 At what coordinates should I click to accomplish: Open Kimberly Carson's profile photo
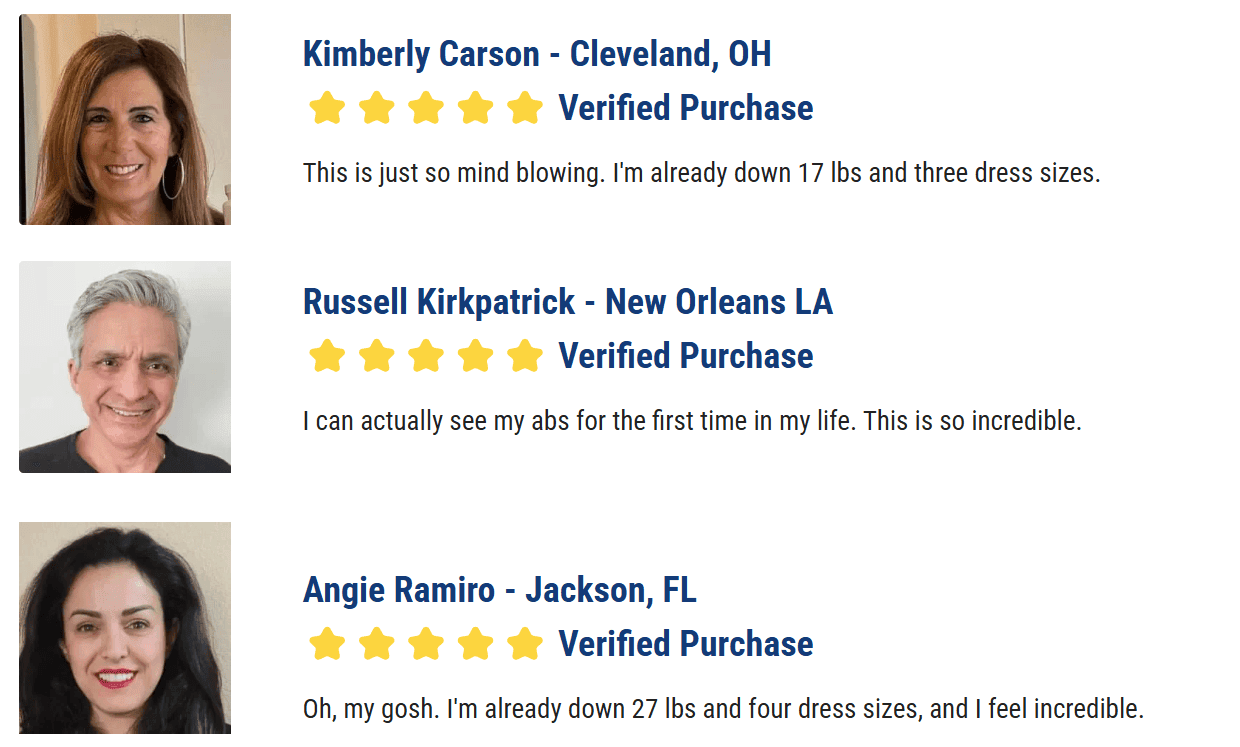[125, 120]
